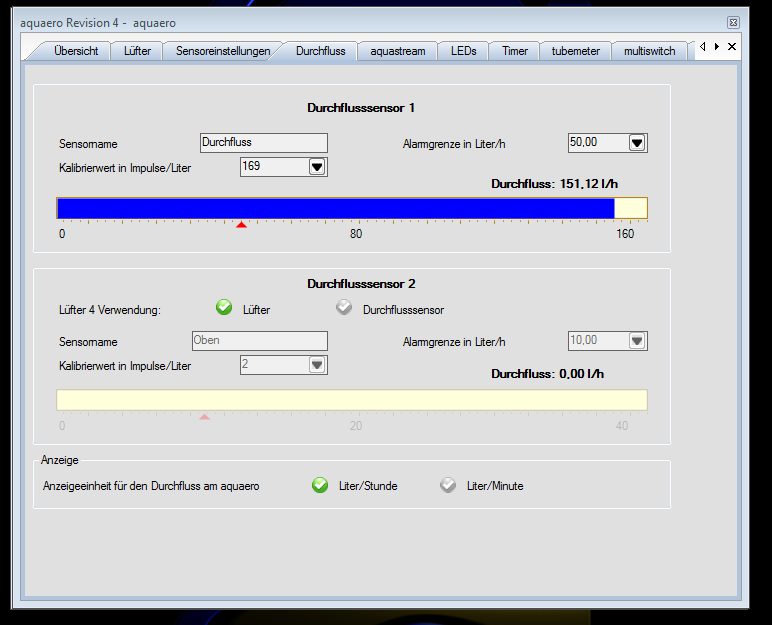772x625 pixels.
Task: Select Durchflusssensor option for Lüfter 4 Verwendung
Action: (344, 307)
